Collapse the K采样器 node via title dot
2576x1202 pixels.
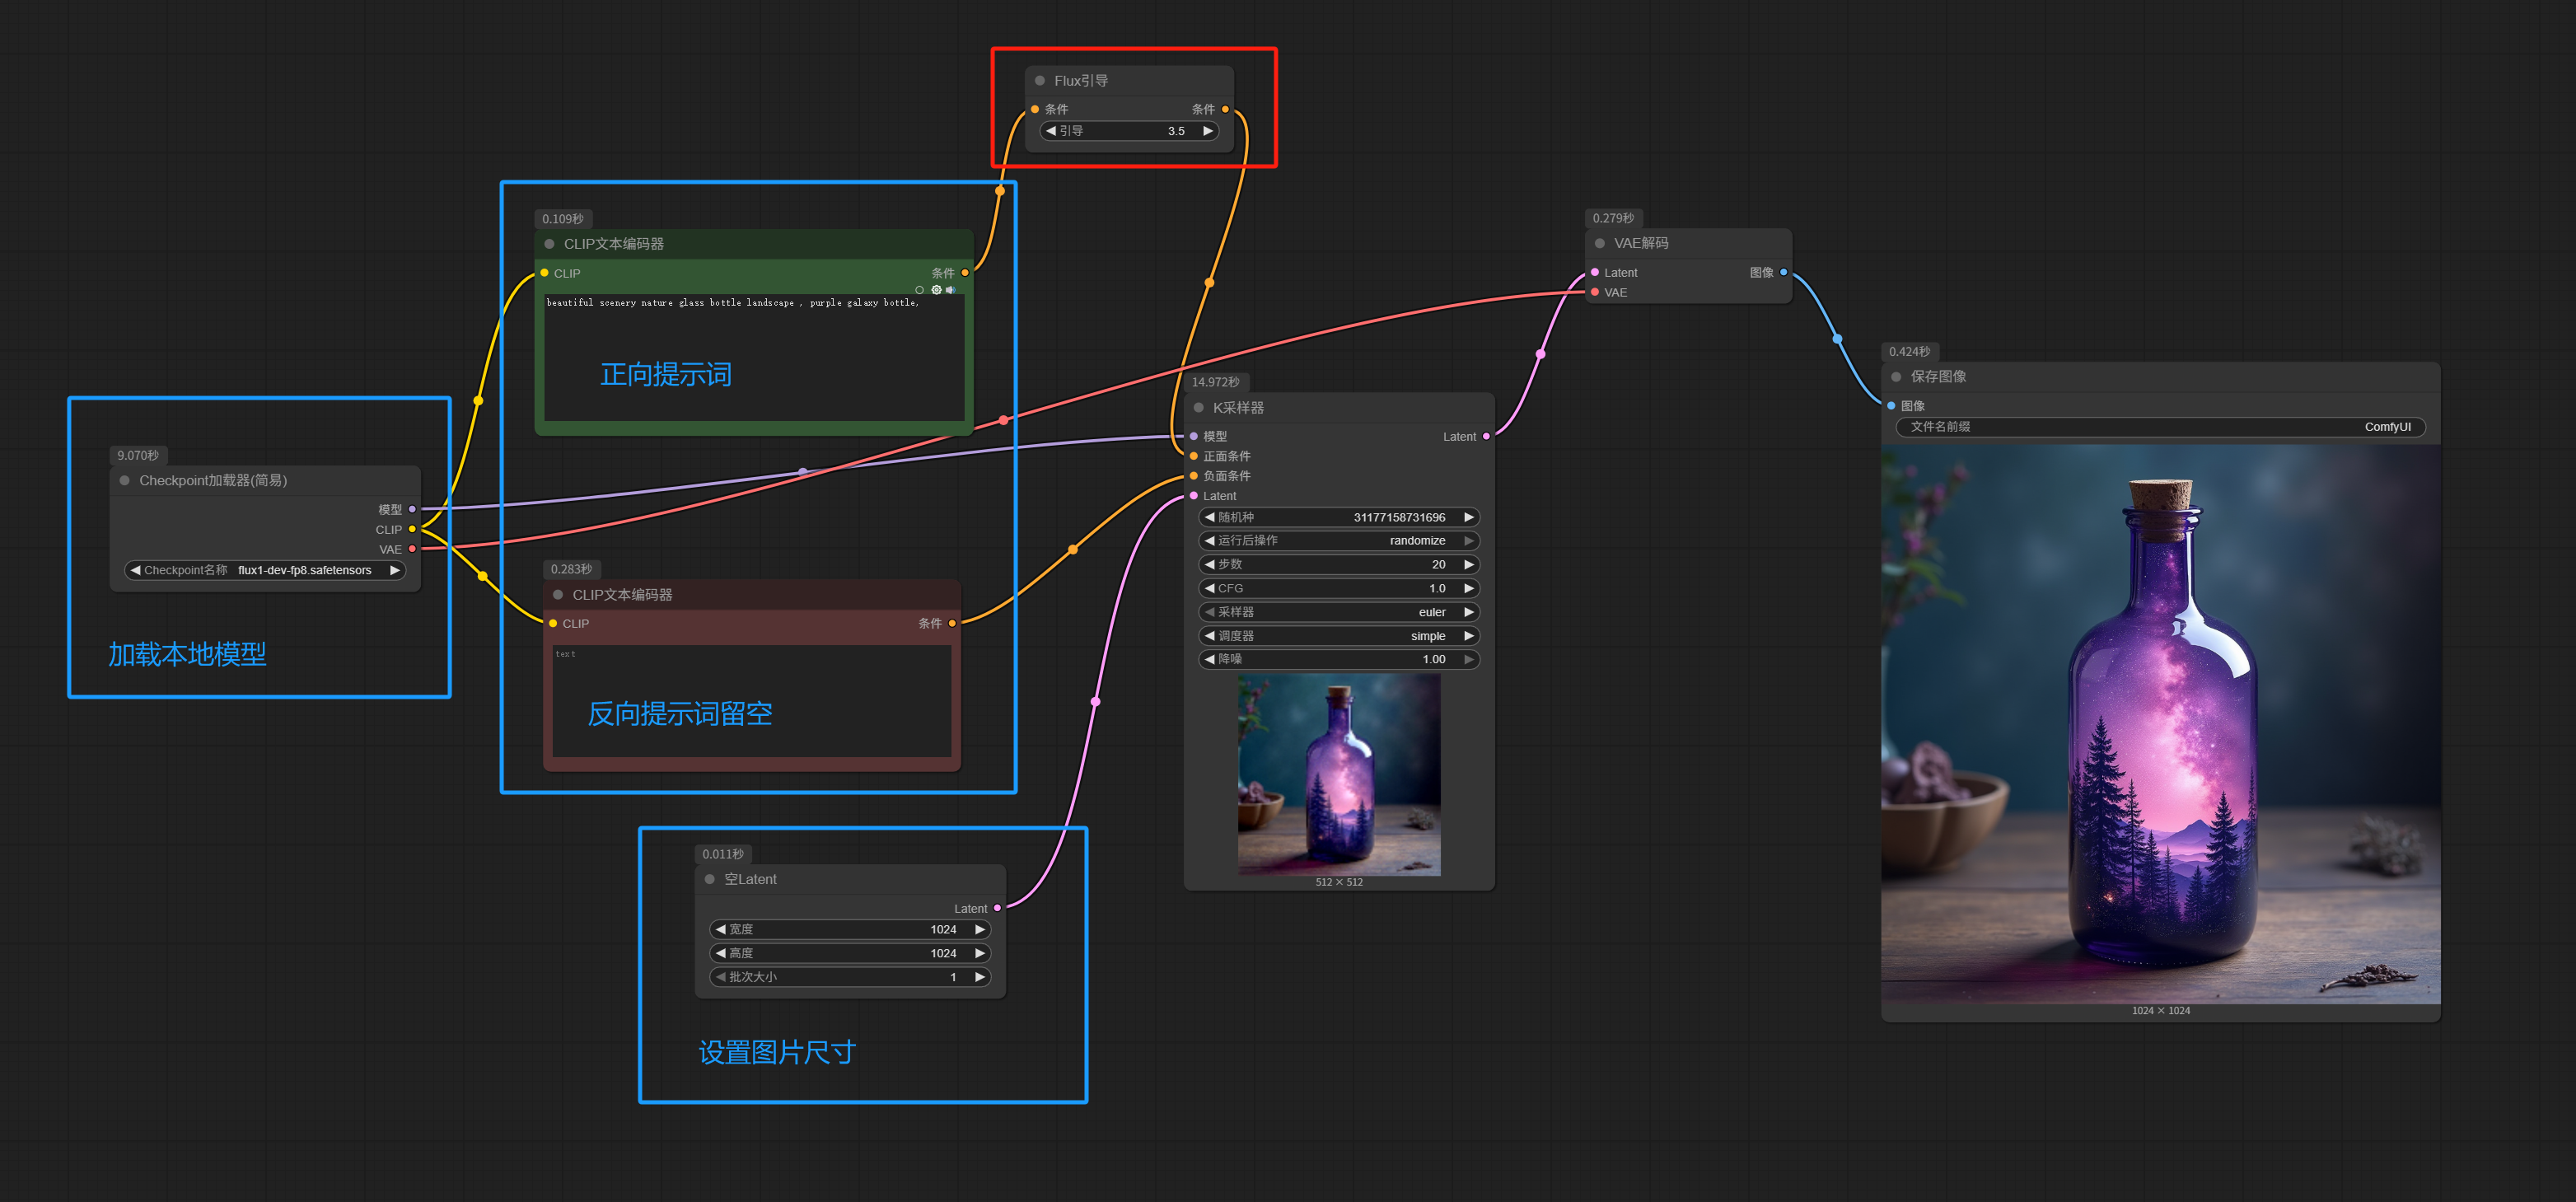[1198, 408]
